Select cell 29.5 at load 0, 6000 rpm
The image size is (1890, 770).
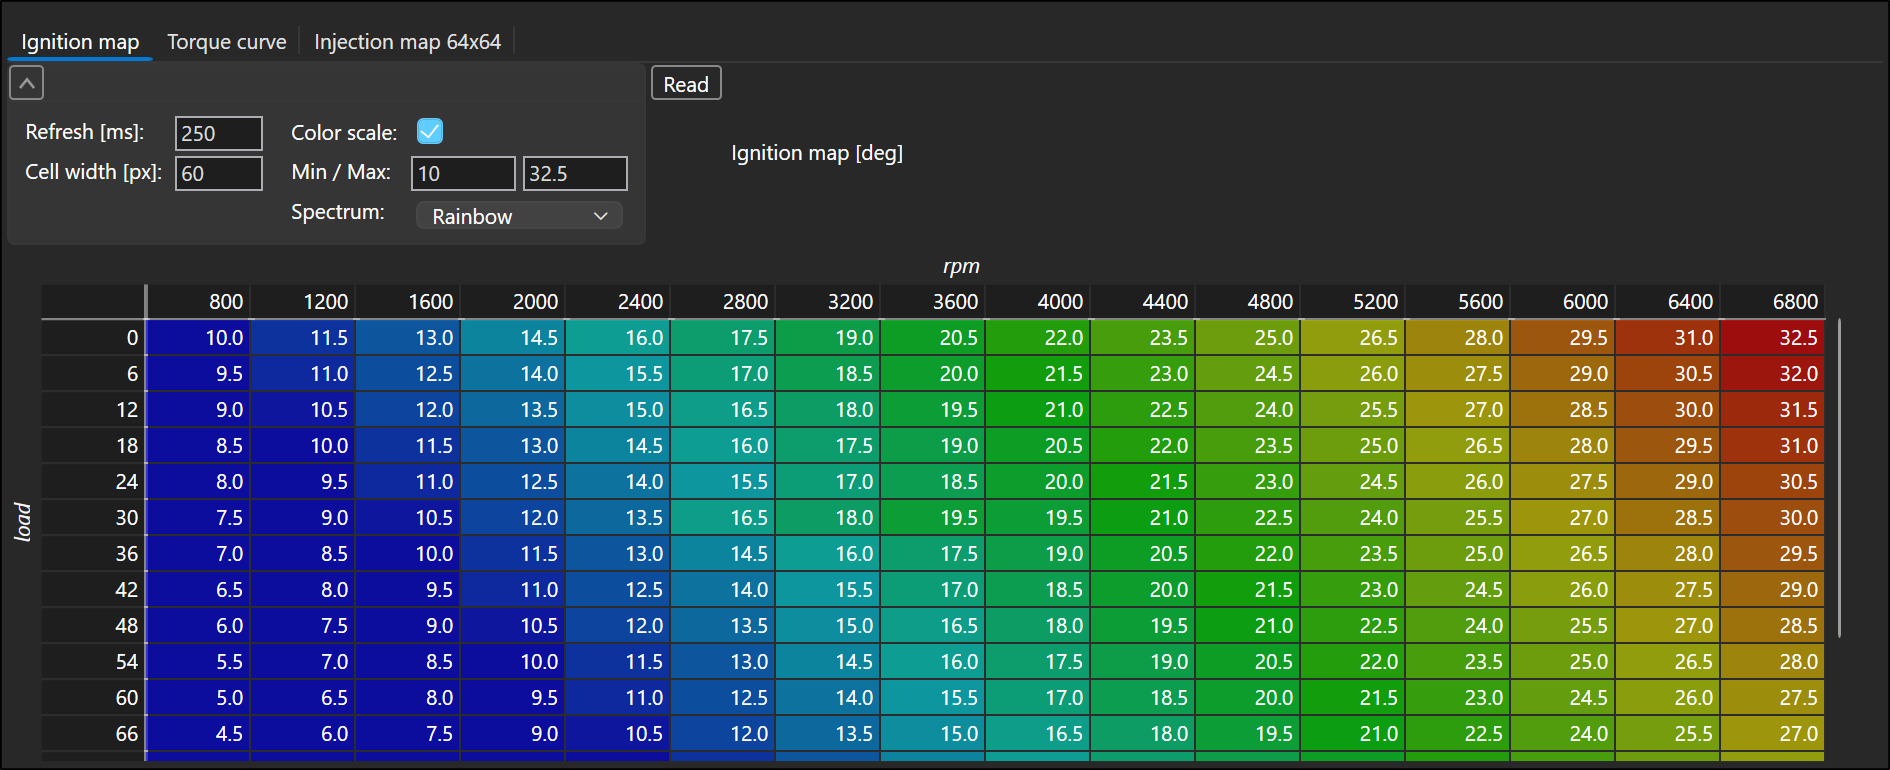tap(1563, 338)
